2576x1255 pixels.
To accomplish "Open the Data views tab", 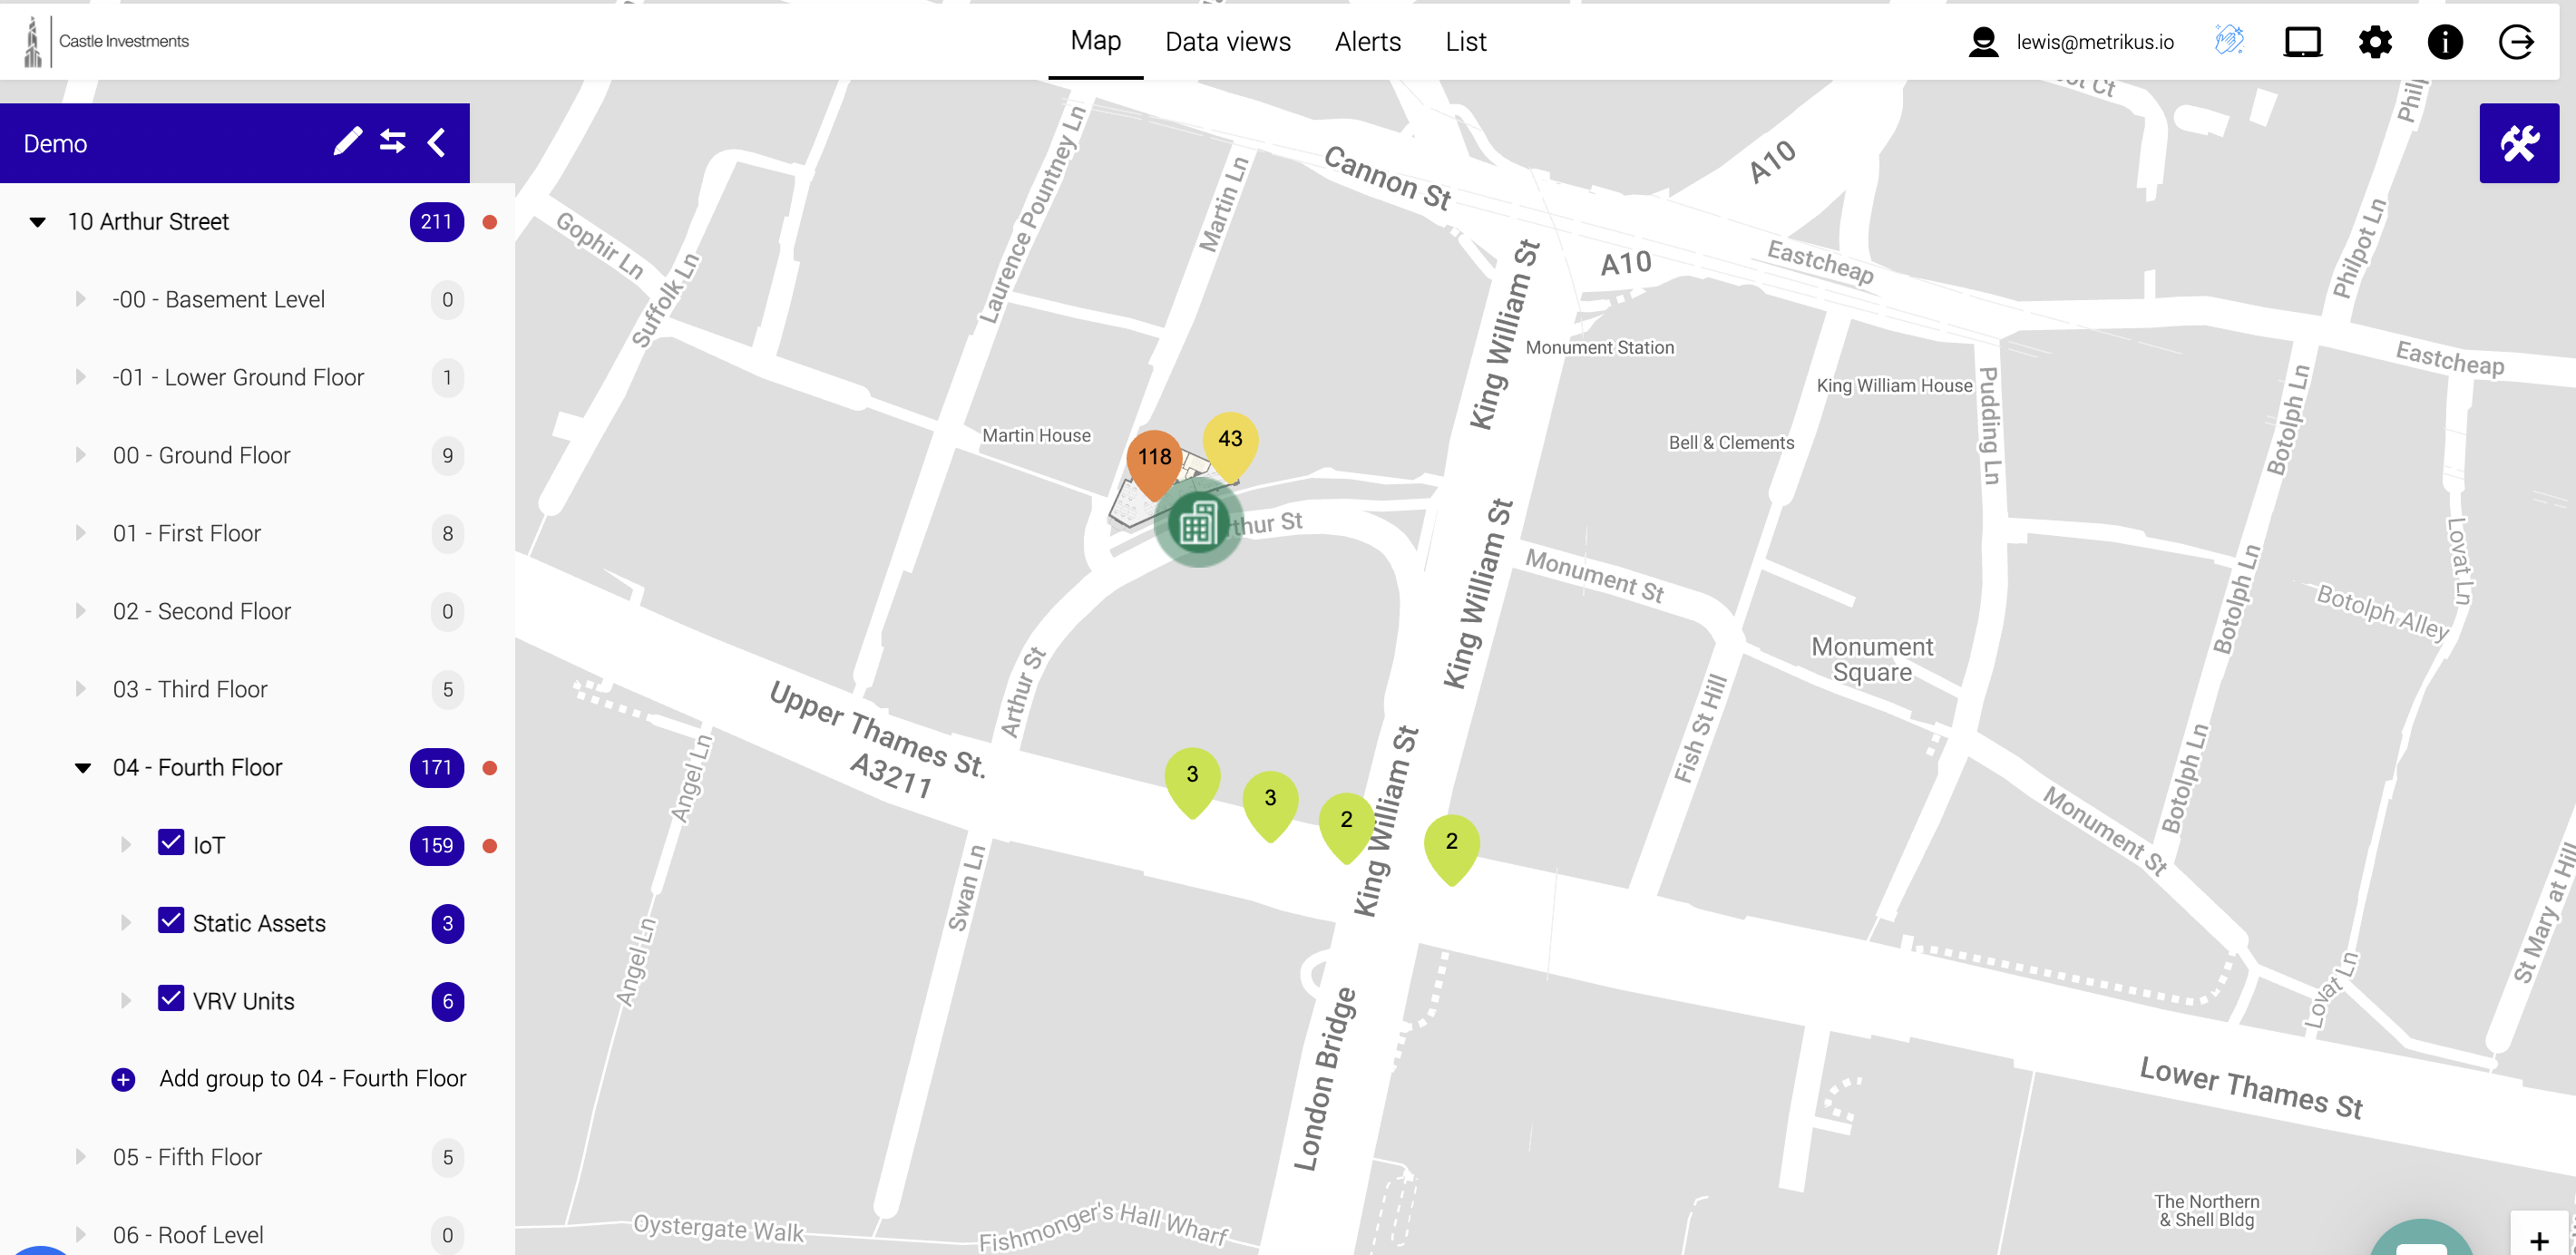I will [x=1228, y=42].
